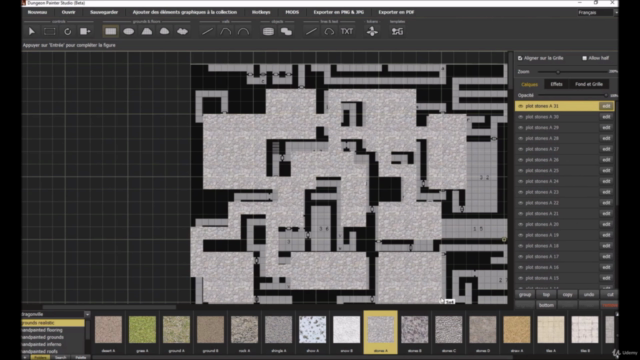Select the rounded blob floor tool
The width and height of the screenshot is (640, 360).
point(164,31)
